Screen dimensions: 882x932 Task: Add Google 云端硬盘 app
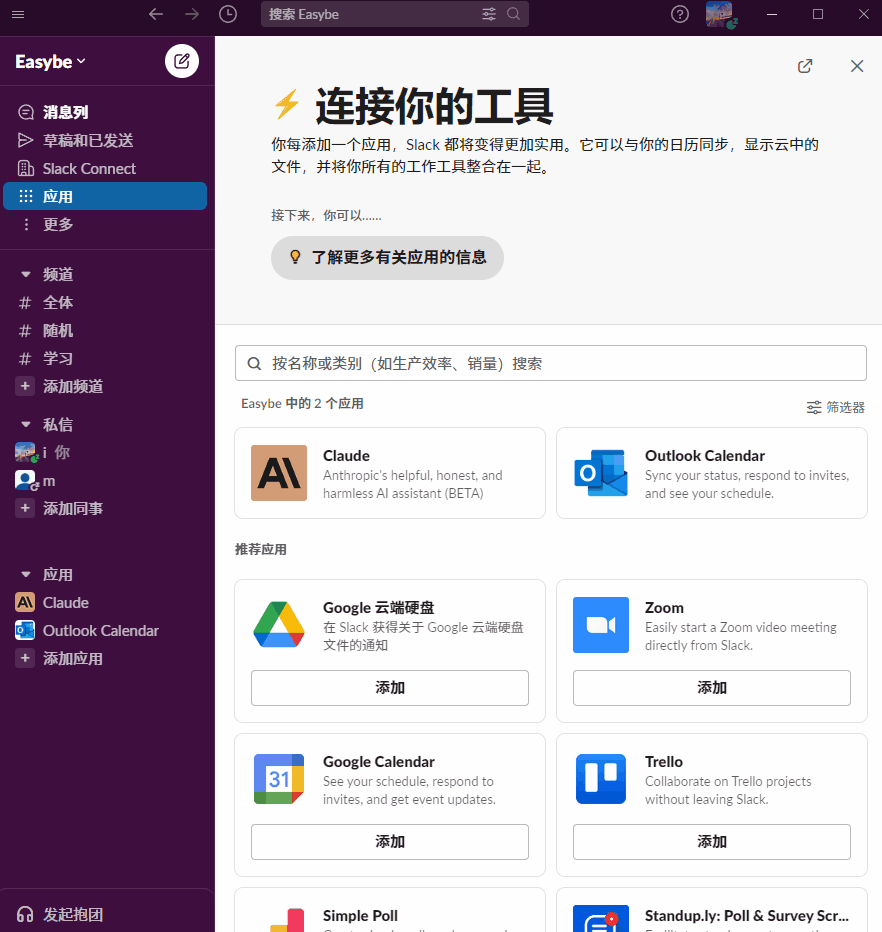390,688
